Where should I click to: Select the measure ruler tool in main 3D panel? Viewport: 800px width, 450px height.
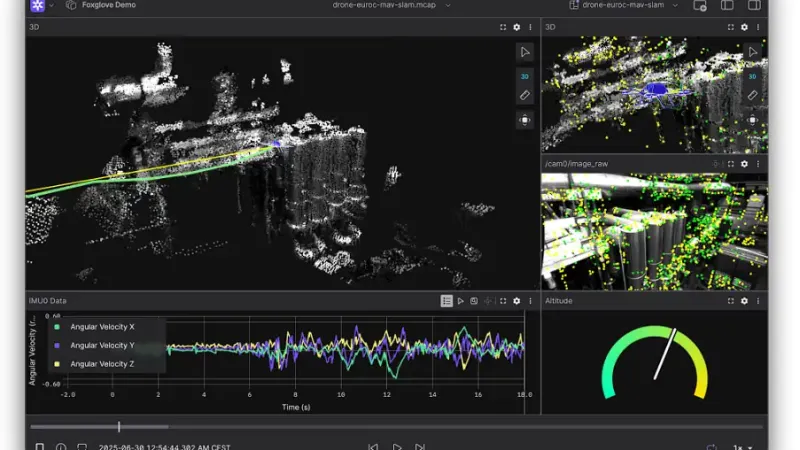pyautogui.click(x=525, y=96)
